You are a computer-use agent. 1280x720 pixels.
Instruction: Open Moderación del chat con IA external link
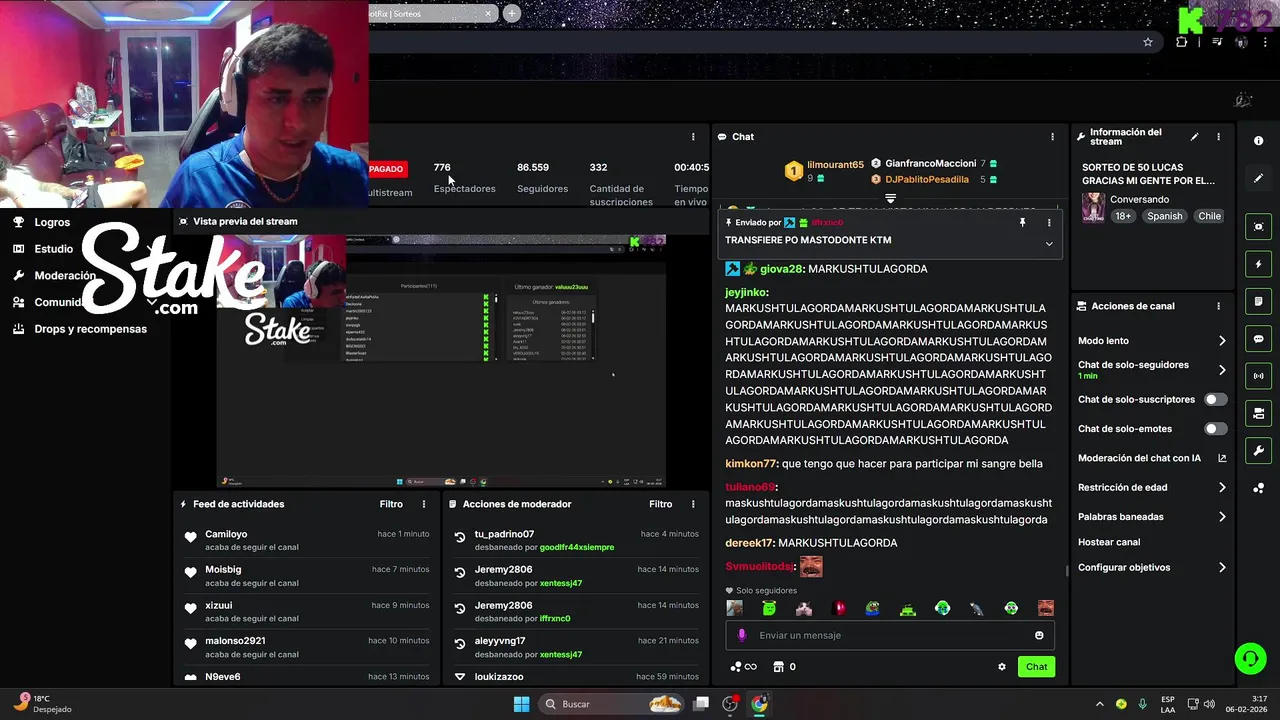(x=1222, y=458)
